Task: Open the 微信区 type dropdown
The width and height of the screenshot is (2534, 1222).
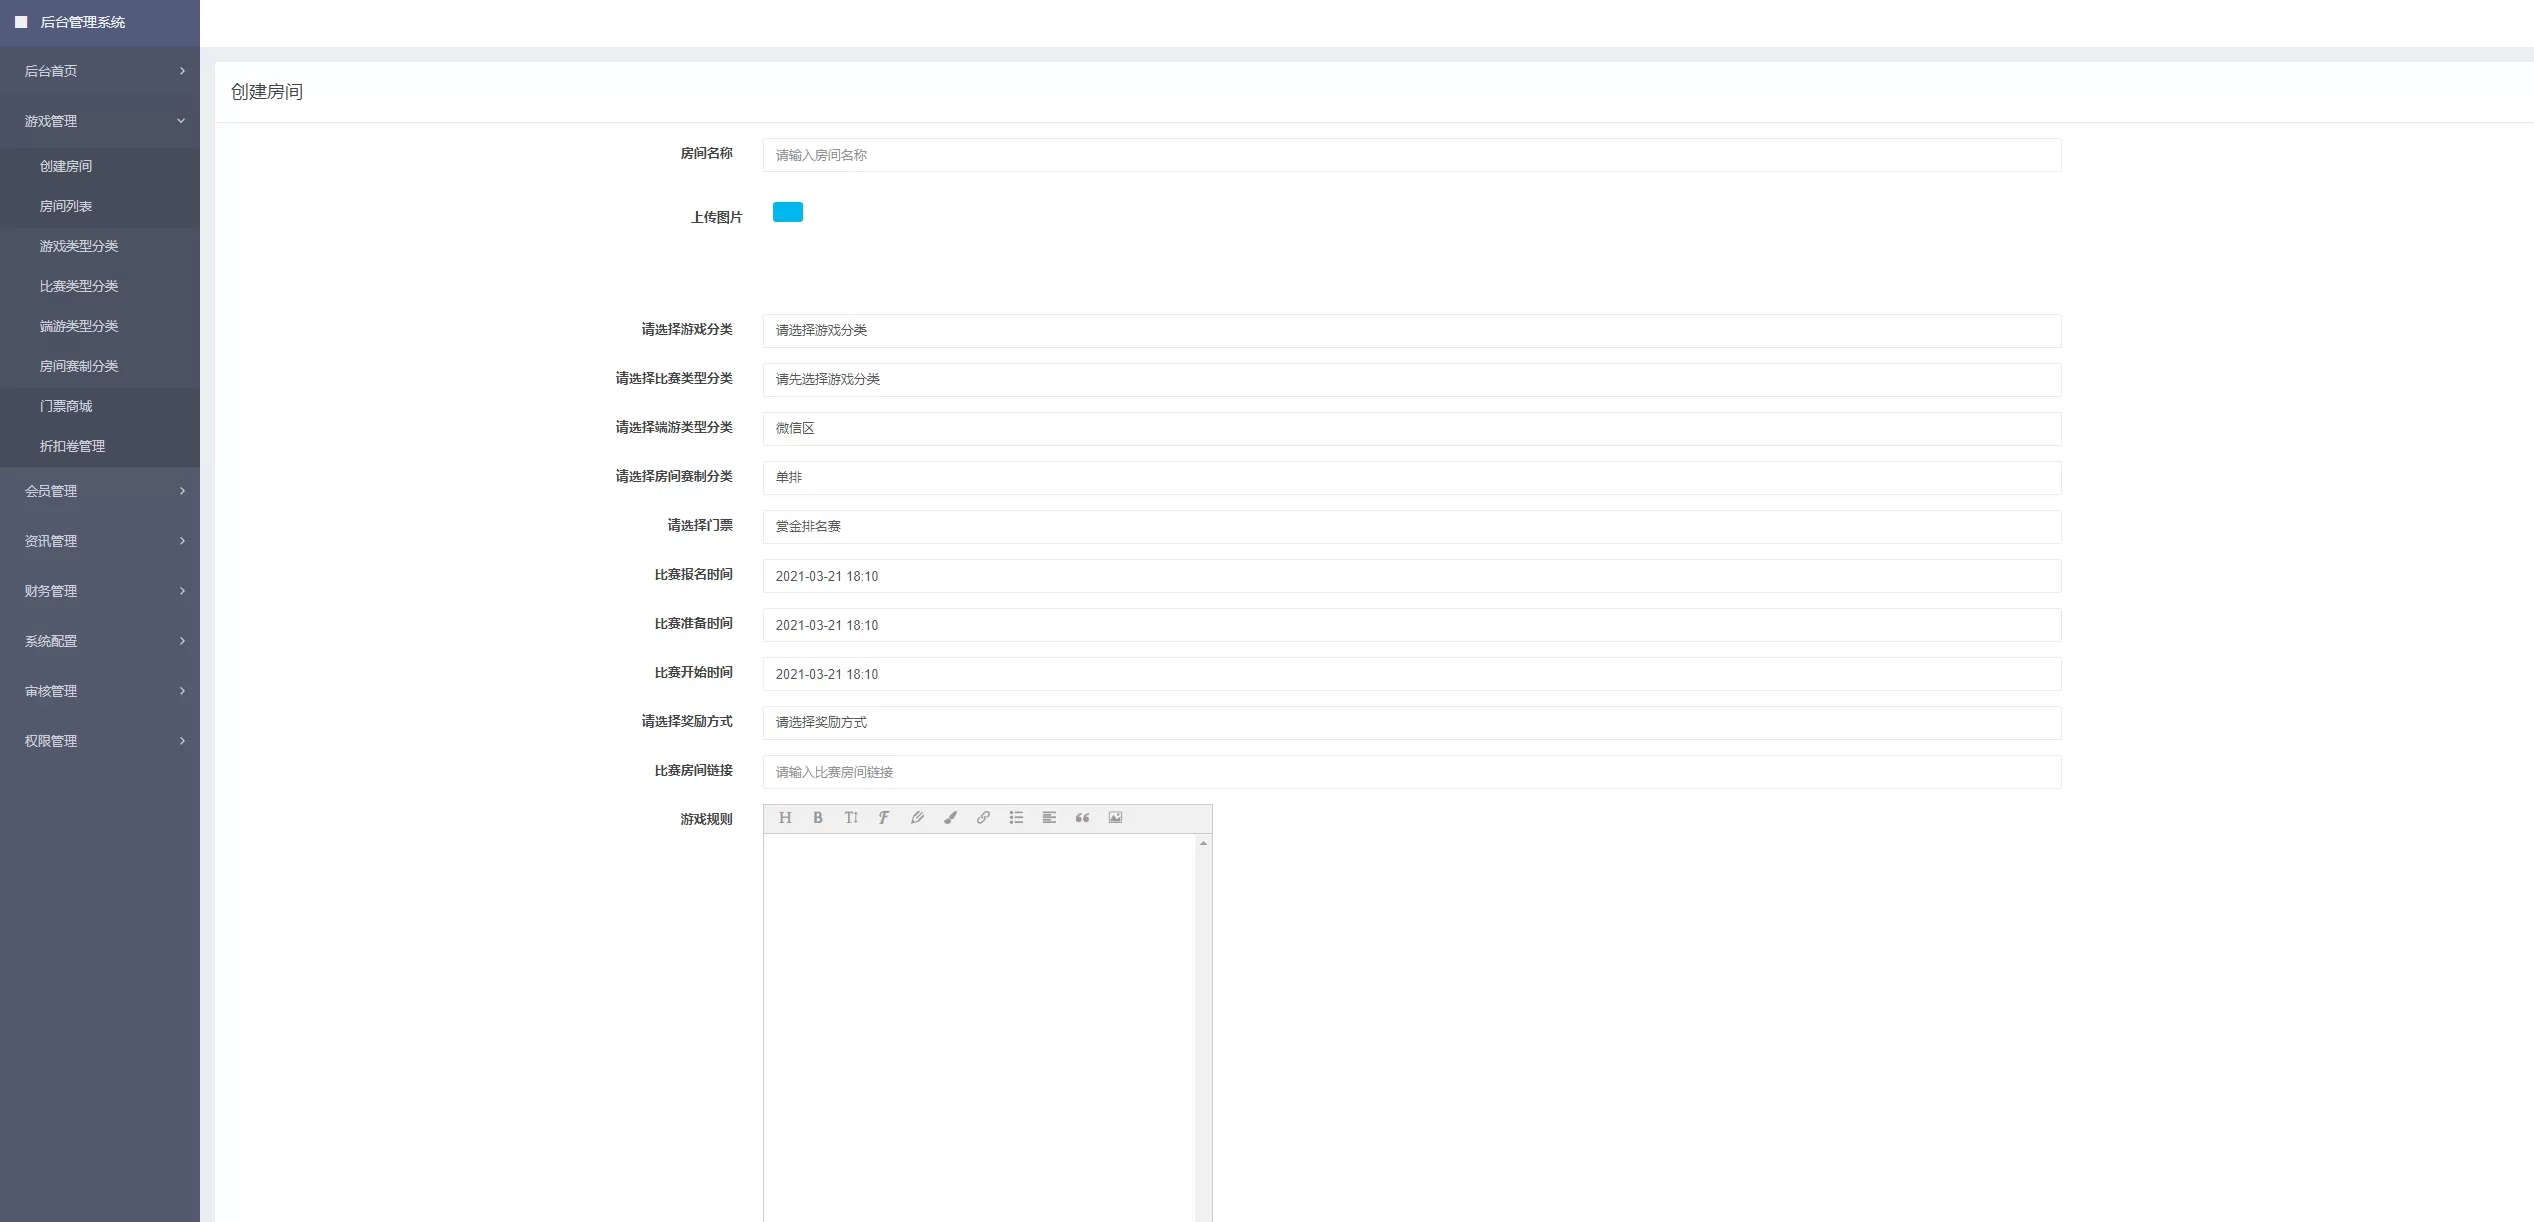Action: pos(1411,429)
